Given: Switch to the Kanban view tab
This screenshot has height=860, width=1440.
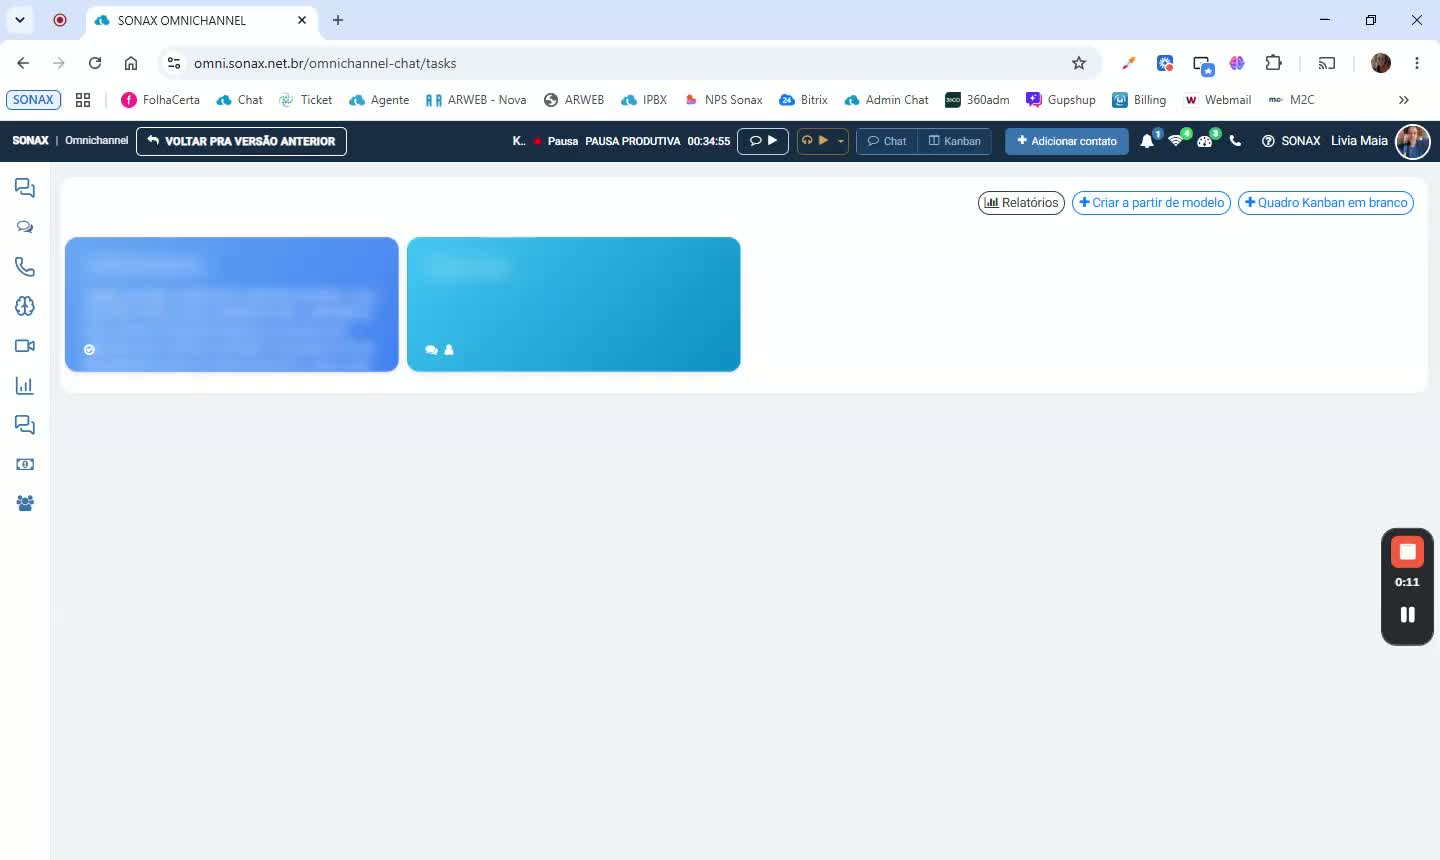Looking at the screenshot, I should [x=955, y=141].
